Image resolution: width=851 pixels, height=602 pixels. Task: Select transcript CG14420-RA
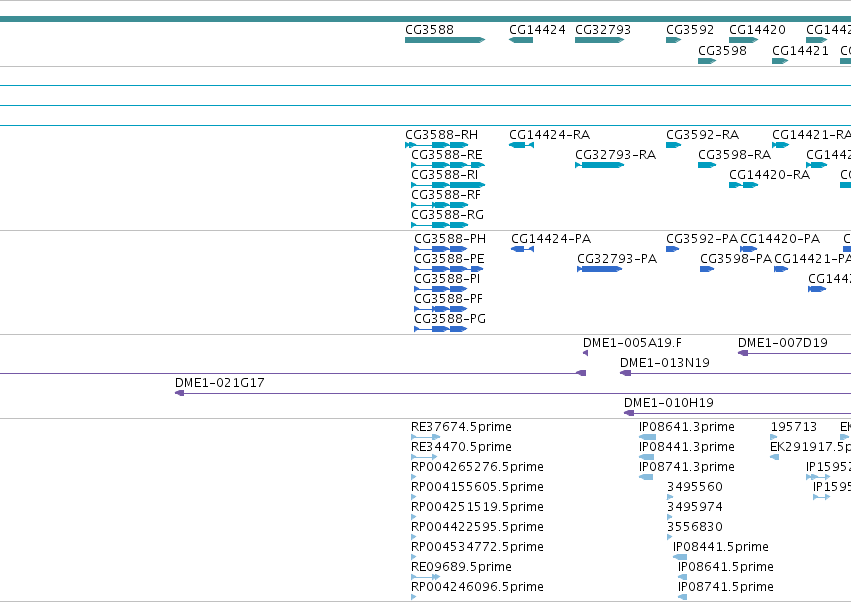click(x=744, y=185)
